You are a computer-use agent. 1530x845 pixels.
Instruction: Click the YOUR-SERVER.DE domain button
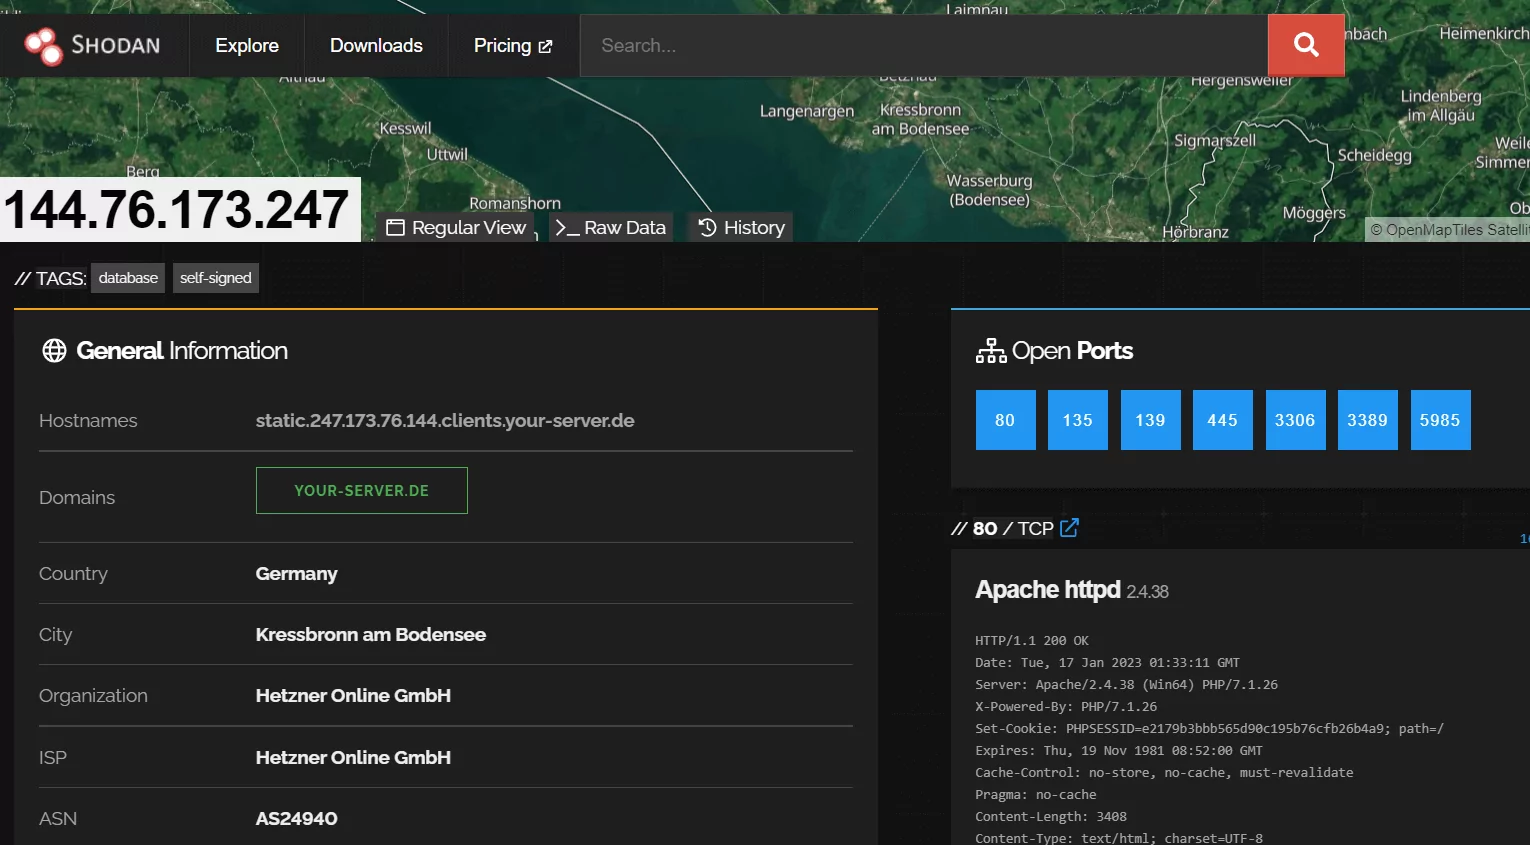361,490
